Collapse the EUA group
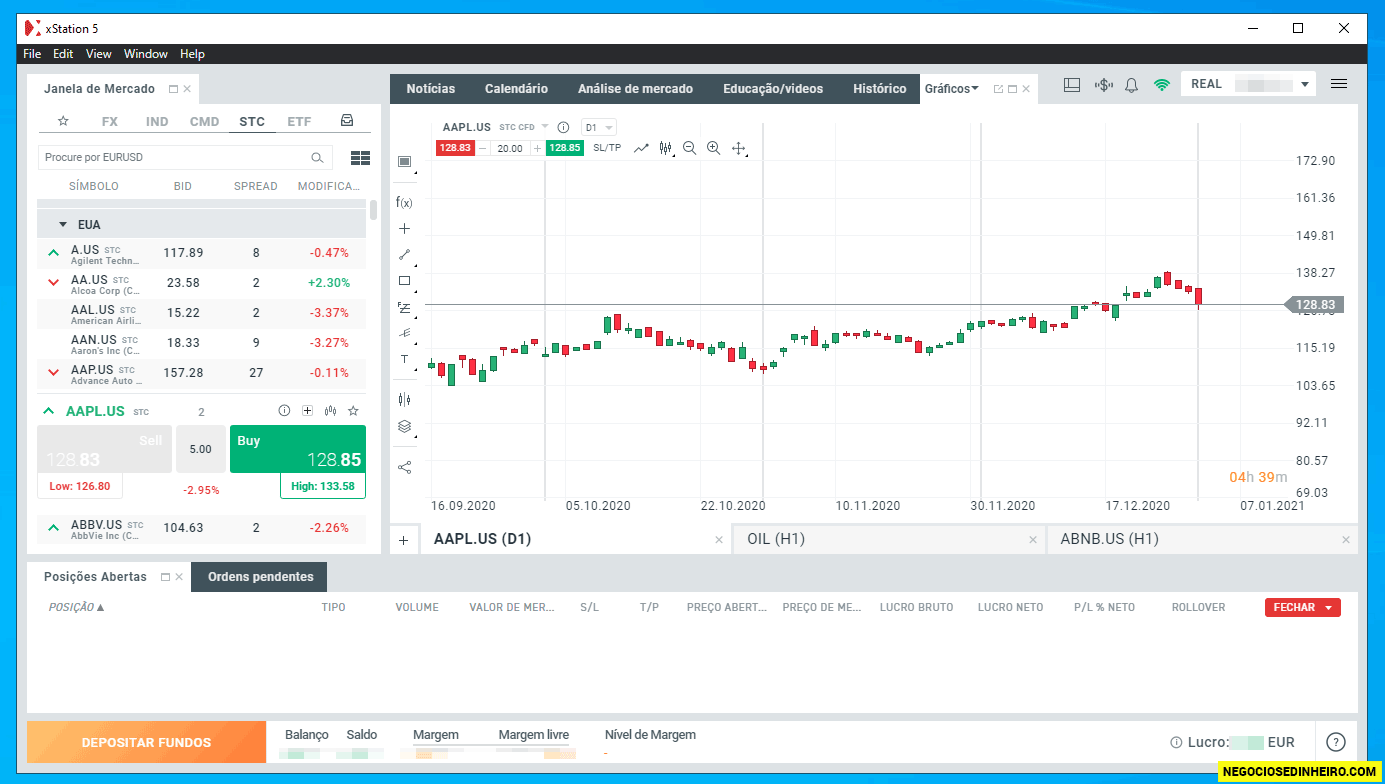The height and width of the screenshot is (784, 1385). 62,225
